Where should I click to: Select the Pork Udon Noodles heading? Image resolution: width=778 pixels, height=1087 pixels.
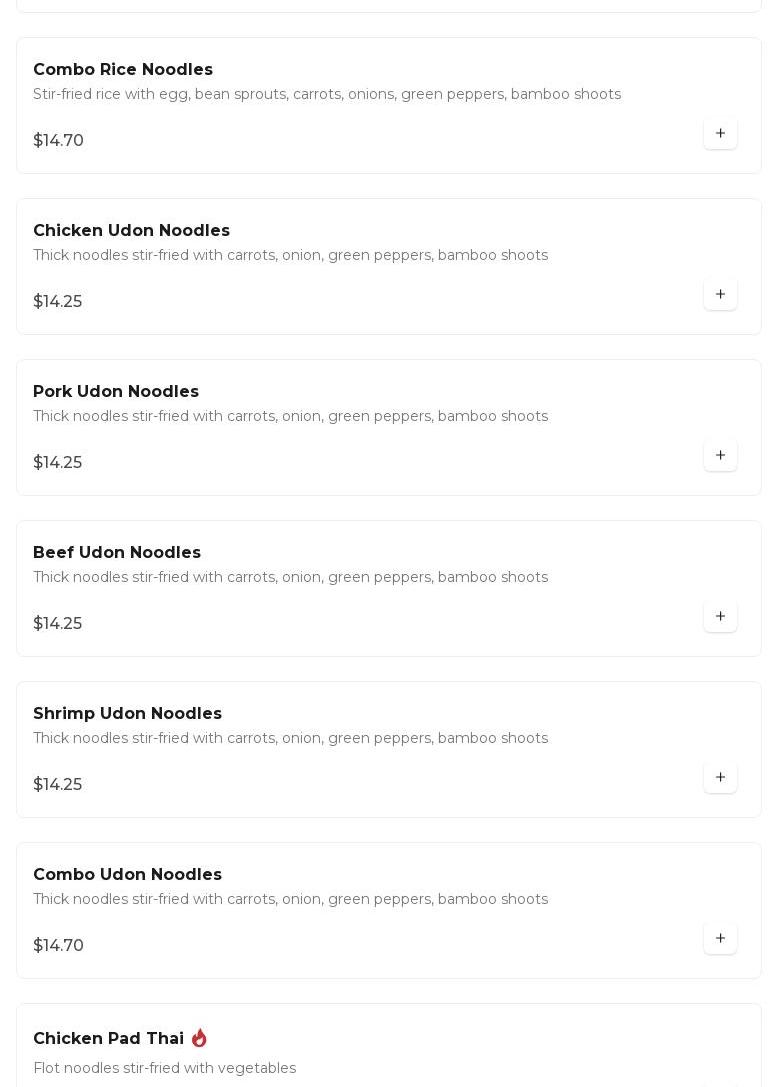(116, 391)
